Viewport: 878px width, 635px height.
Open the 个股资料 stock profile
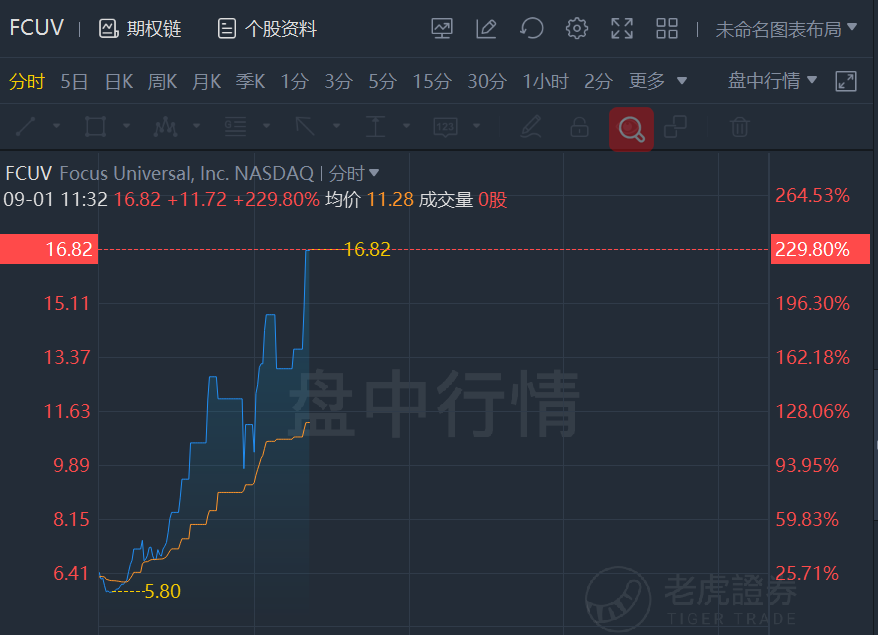(267, 29)
